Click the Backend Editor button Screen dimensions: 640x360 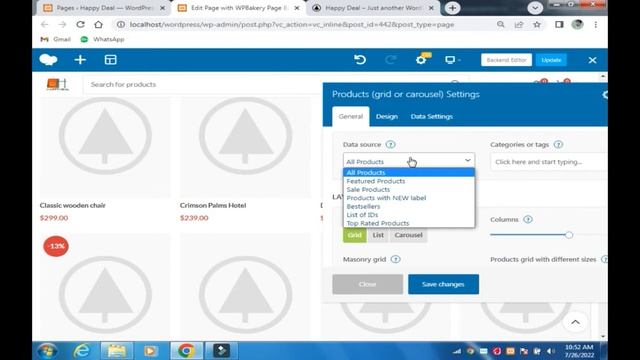(507, 60)
